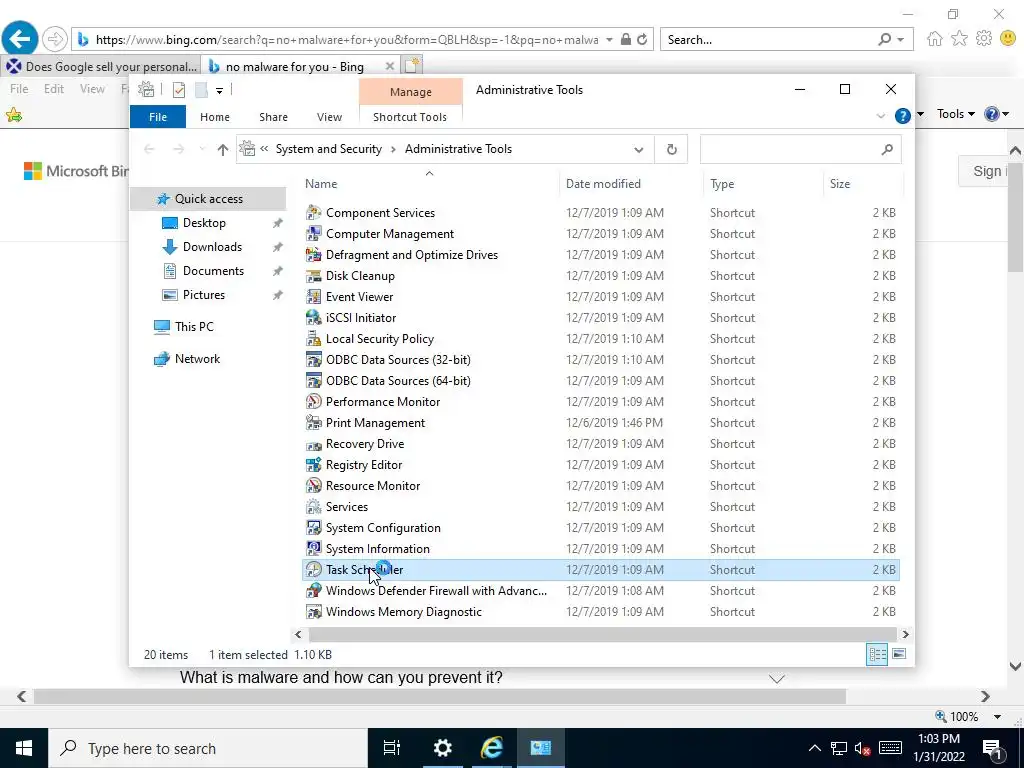This screenshot has width=1024, height=768.
Task: Show hidden system tray icons
Action: [x=814, y=748]
